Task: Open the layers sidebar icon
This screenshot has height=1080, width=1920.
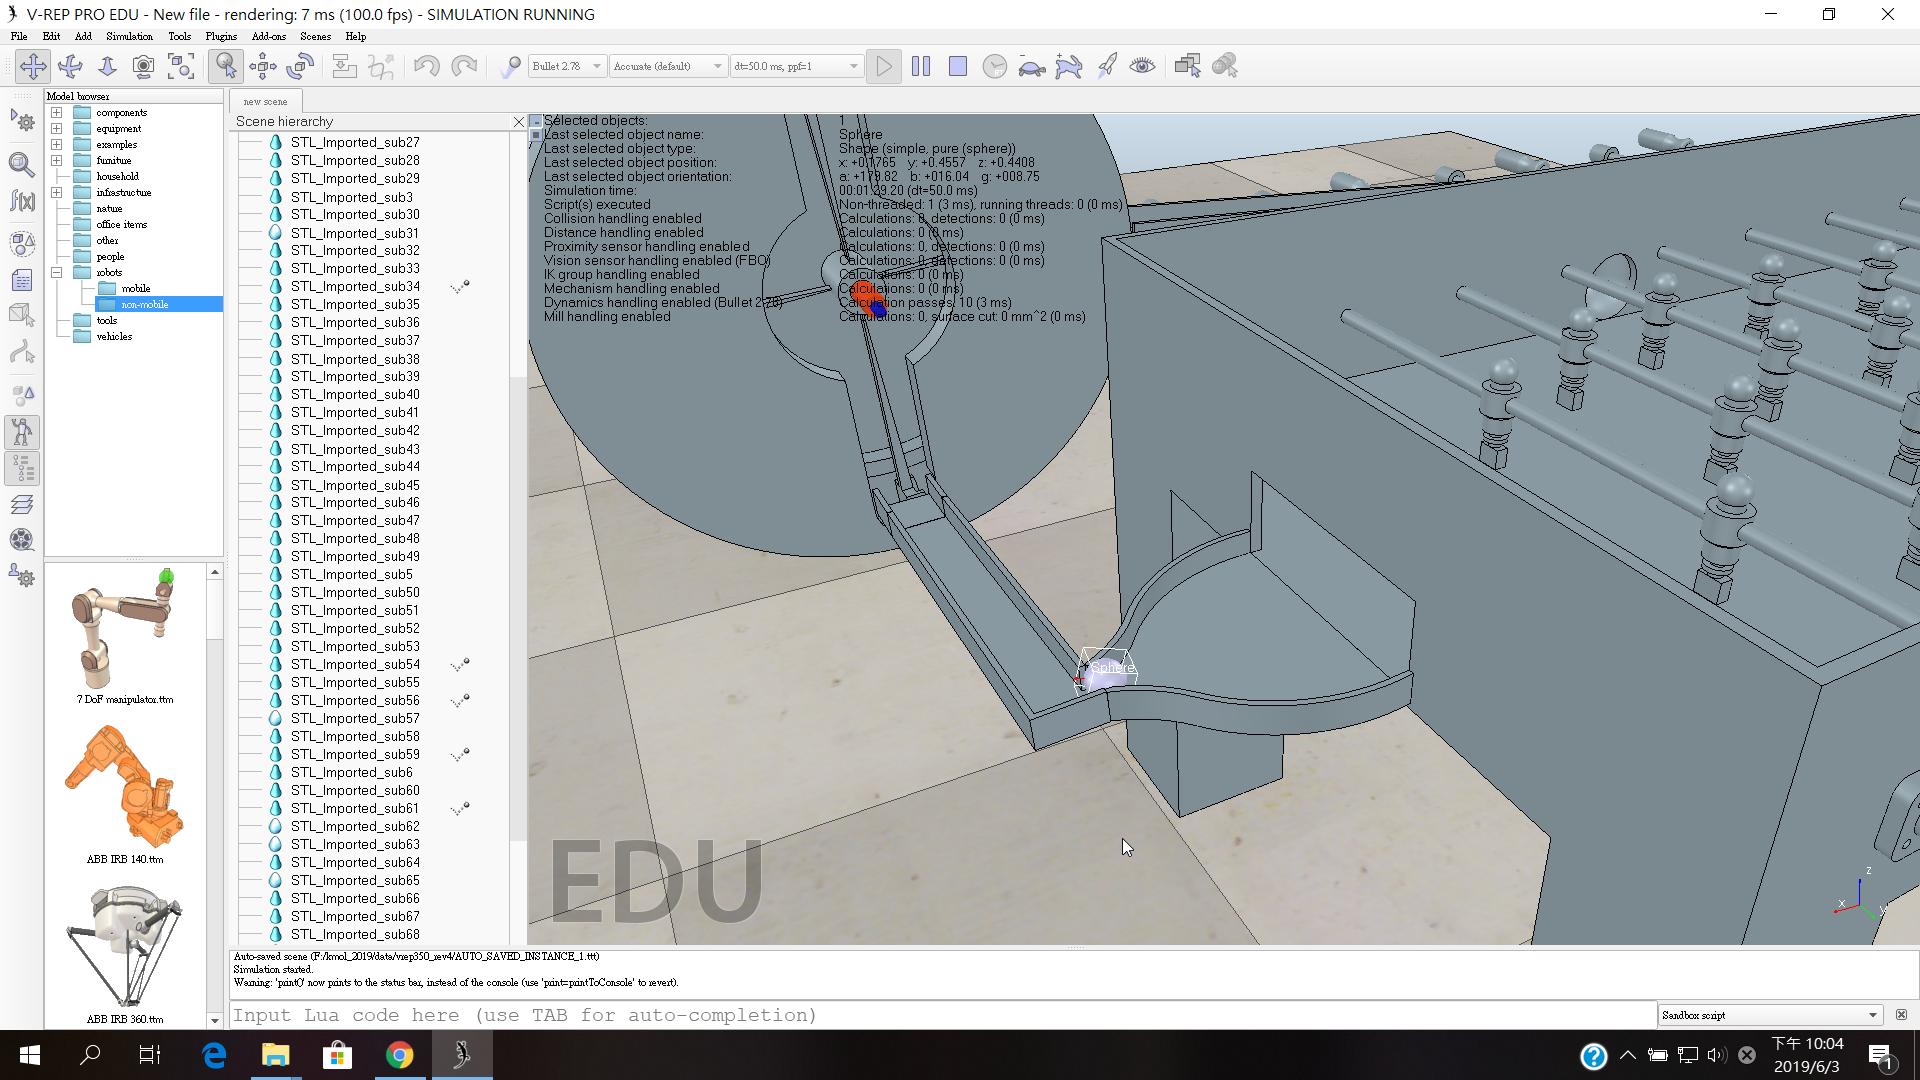Action: [22, 504]
